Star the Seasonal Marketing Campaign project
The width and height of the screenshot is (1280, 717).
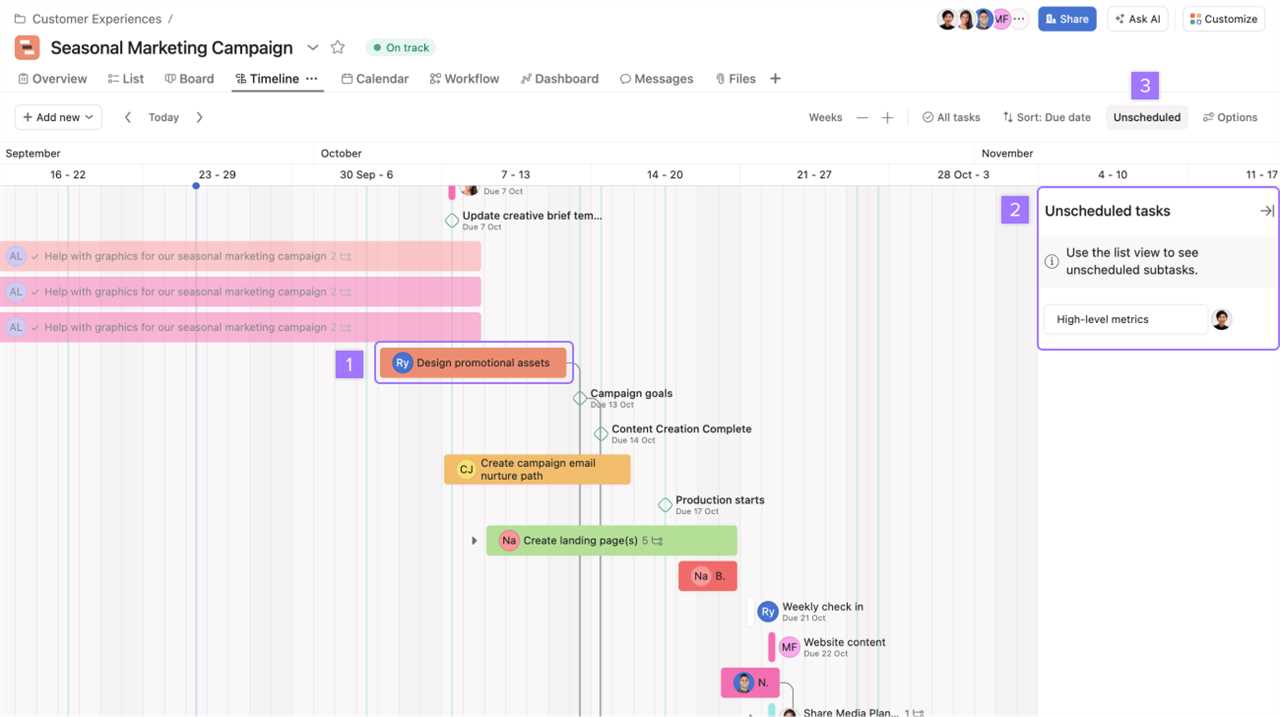coord(337,47)
